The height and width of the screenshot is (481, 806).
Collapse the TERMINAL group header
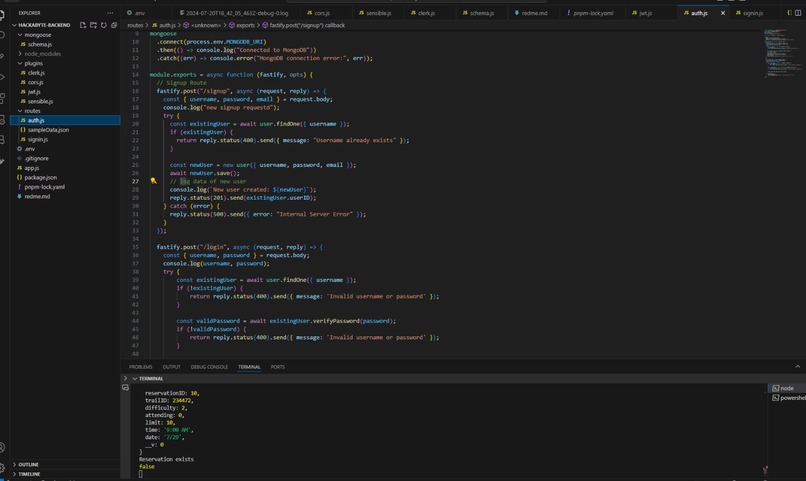(x=150, y=378)
